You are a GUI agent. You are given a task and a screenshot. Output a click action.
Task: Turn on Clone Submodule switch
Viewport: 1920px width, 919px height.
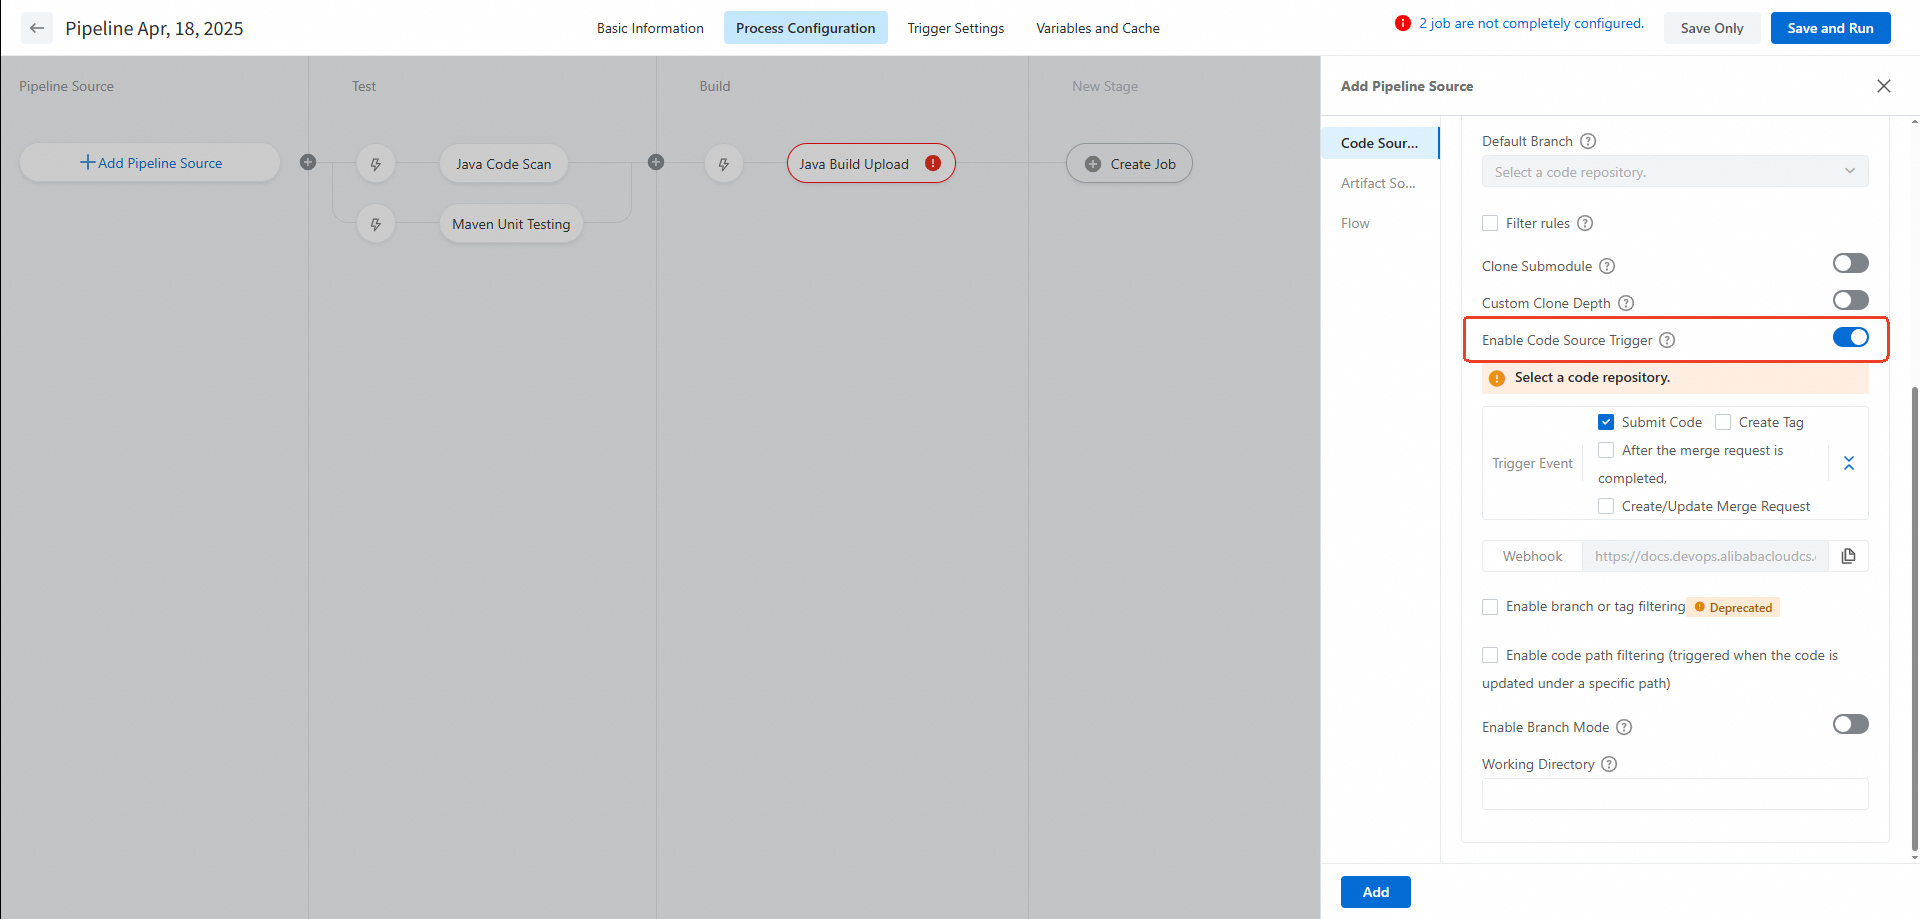[1850, 263]
